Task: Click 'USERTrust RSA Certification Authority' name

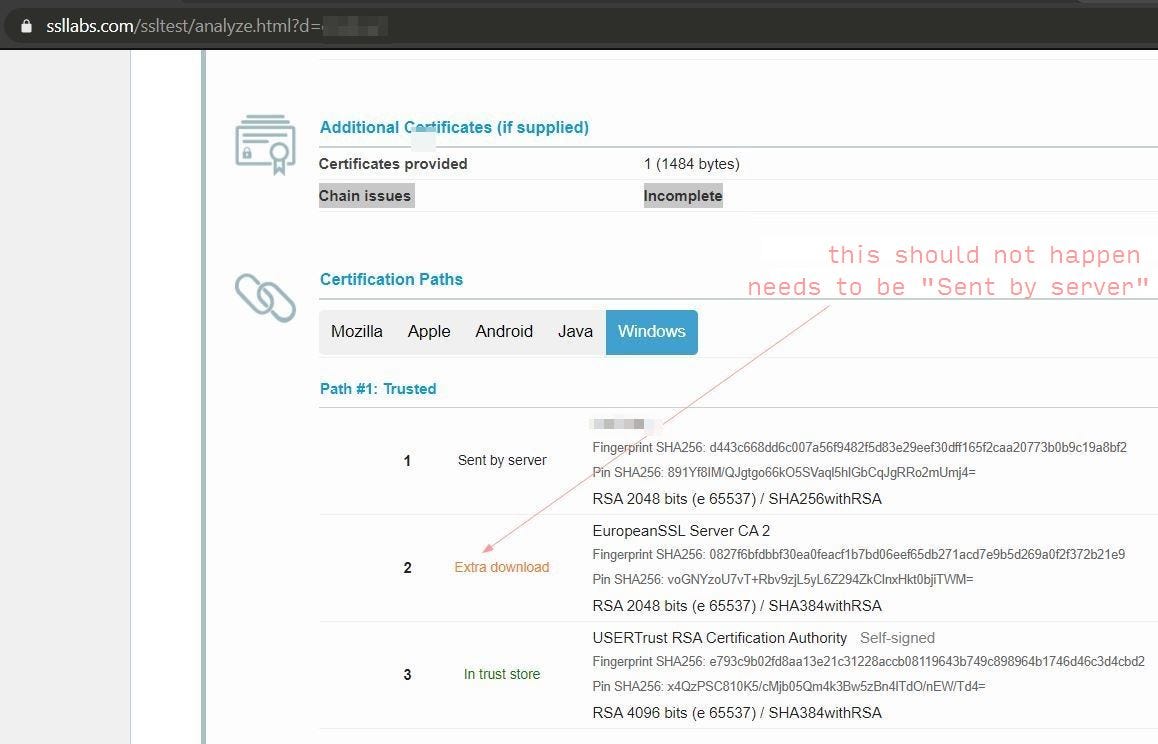Action: click(719, 638)
